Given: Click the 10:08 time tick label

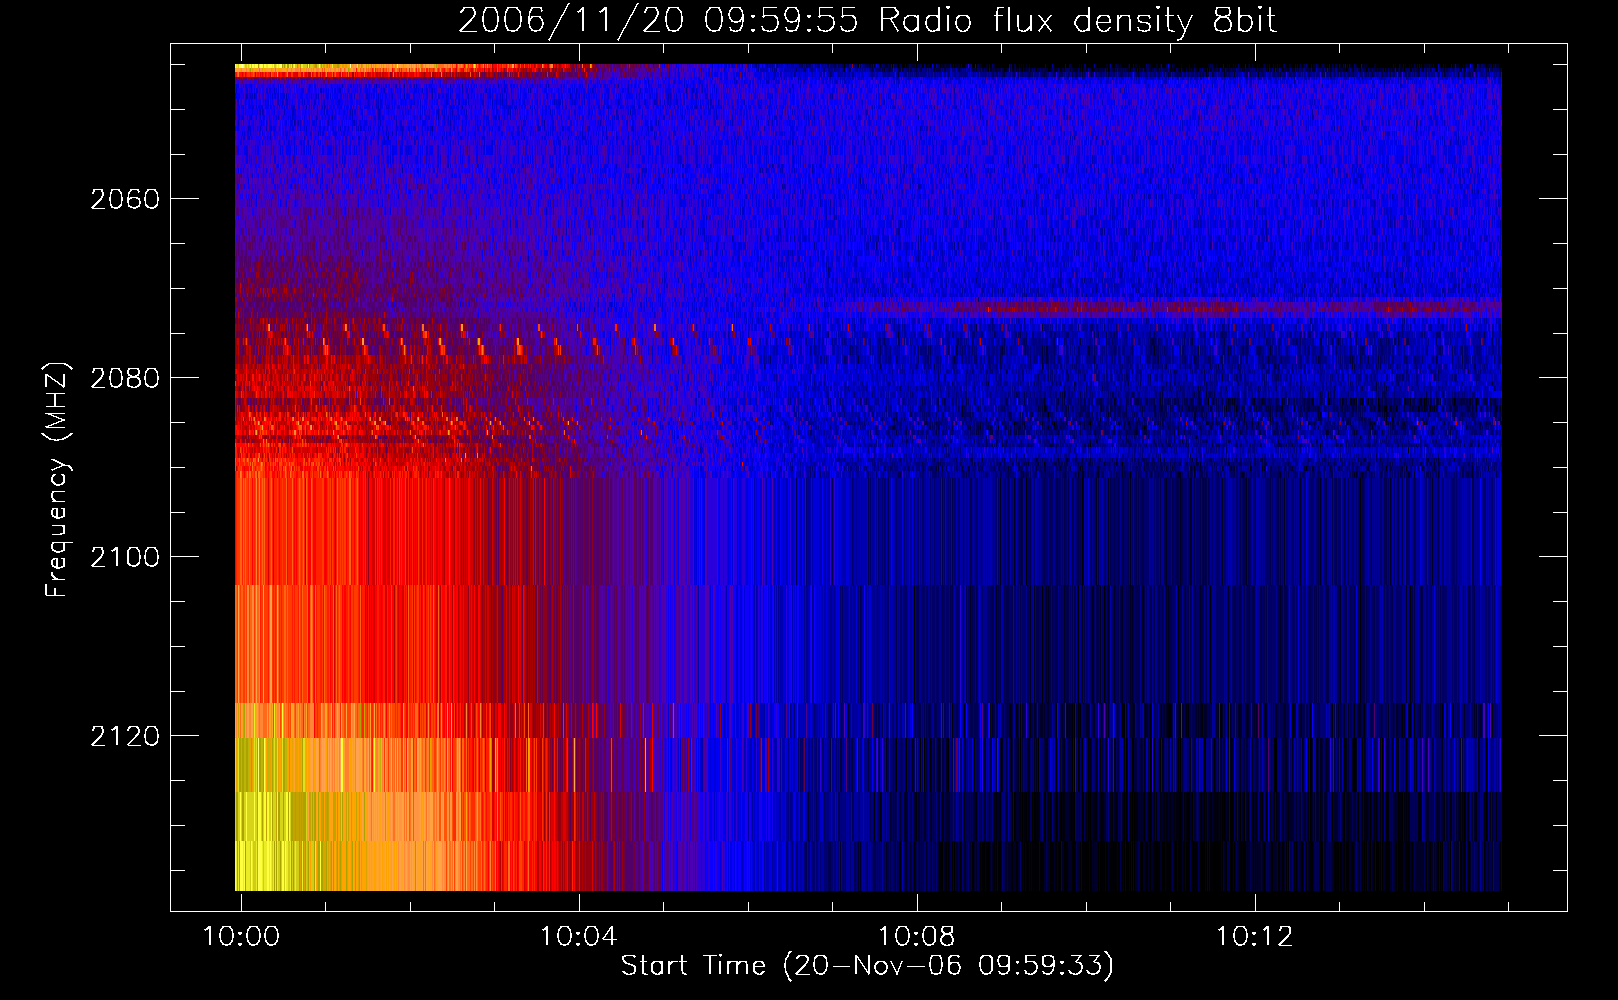Looking at the screenshot, I should point(917,936).
